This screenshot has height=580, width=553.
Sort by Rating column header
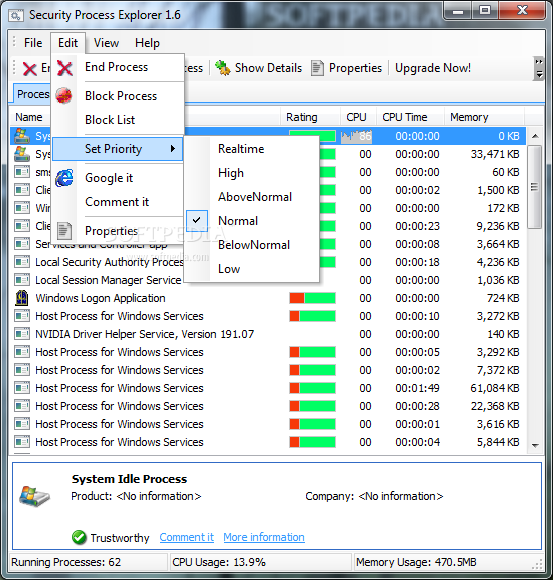[x=310, y=117]
